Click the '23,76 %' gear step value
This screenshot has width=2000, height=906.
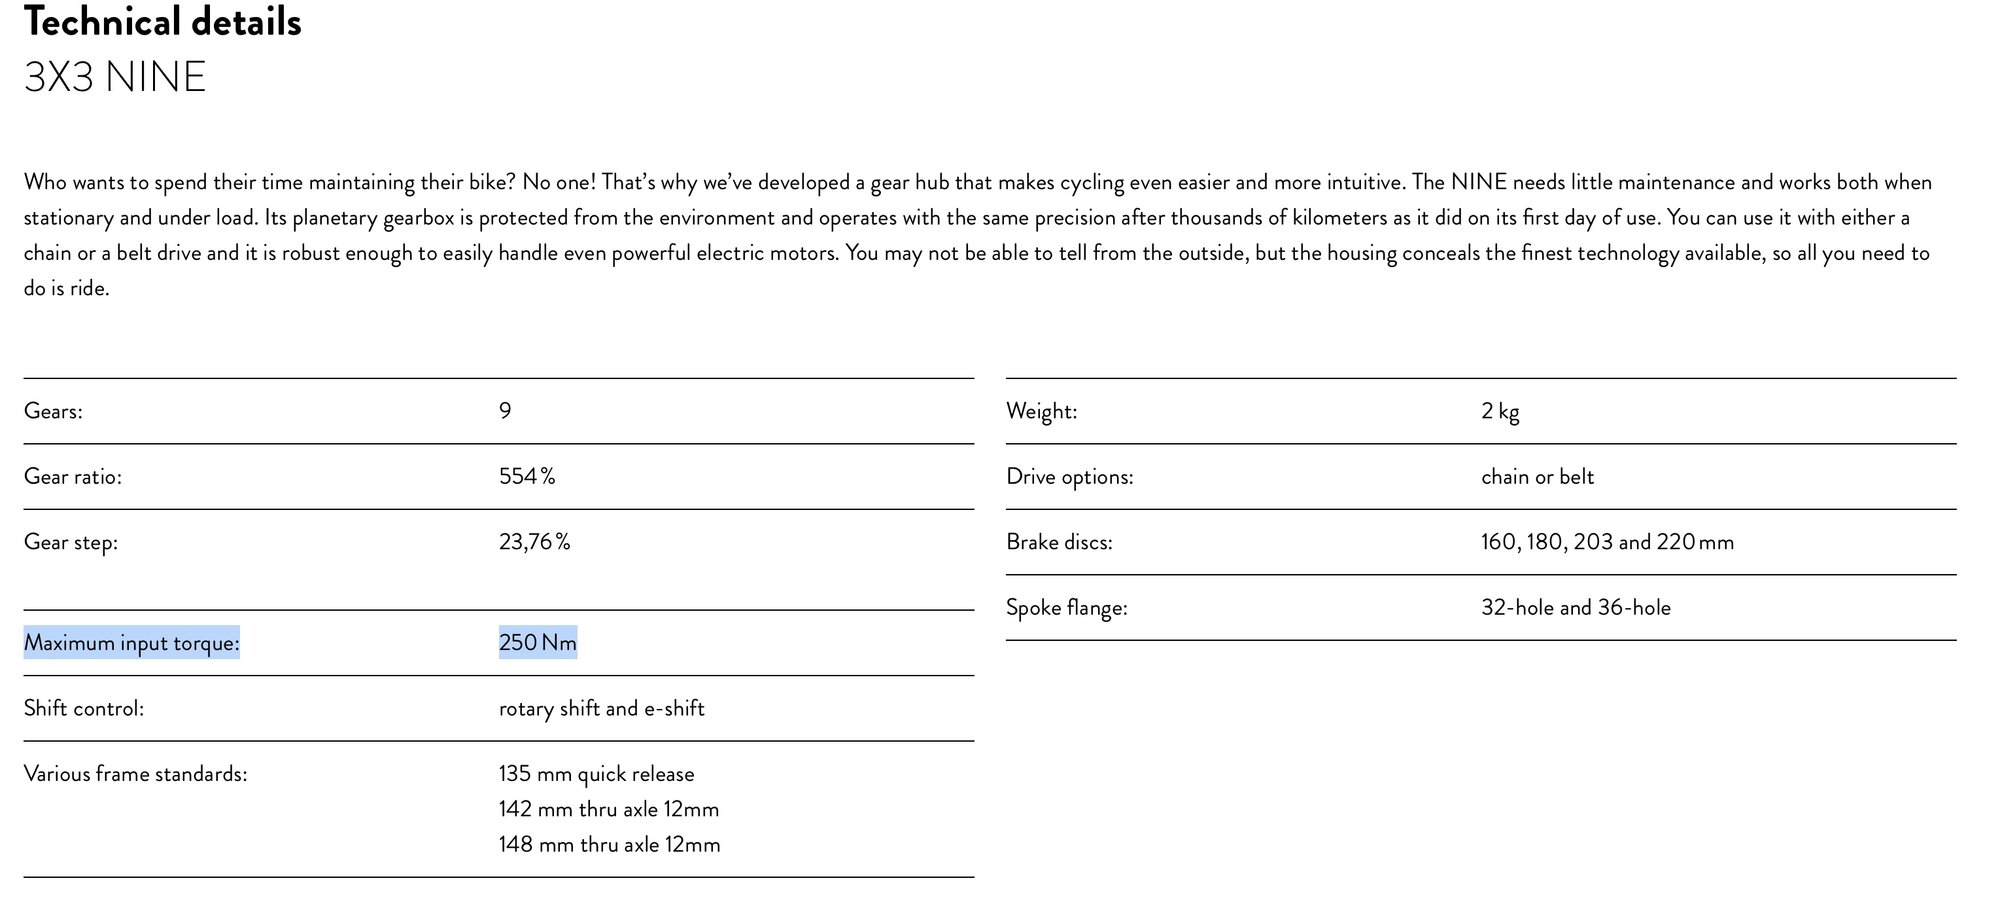535,542
